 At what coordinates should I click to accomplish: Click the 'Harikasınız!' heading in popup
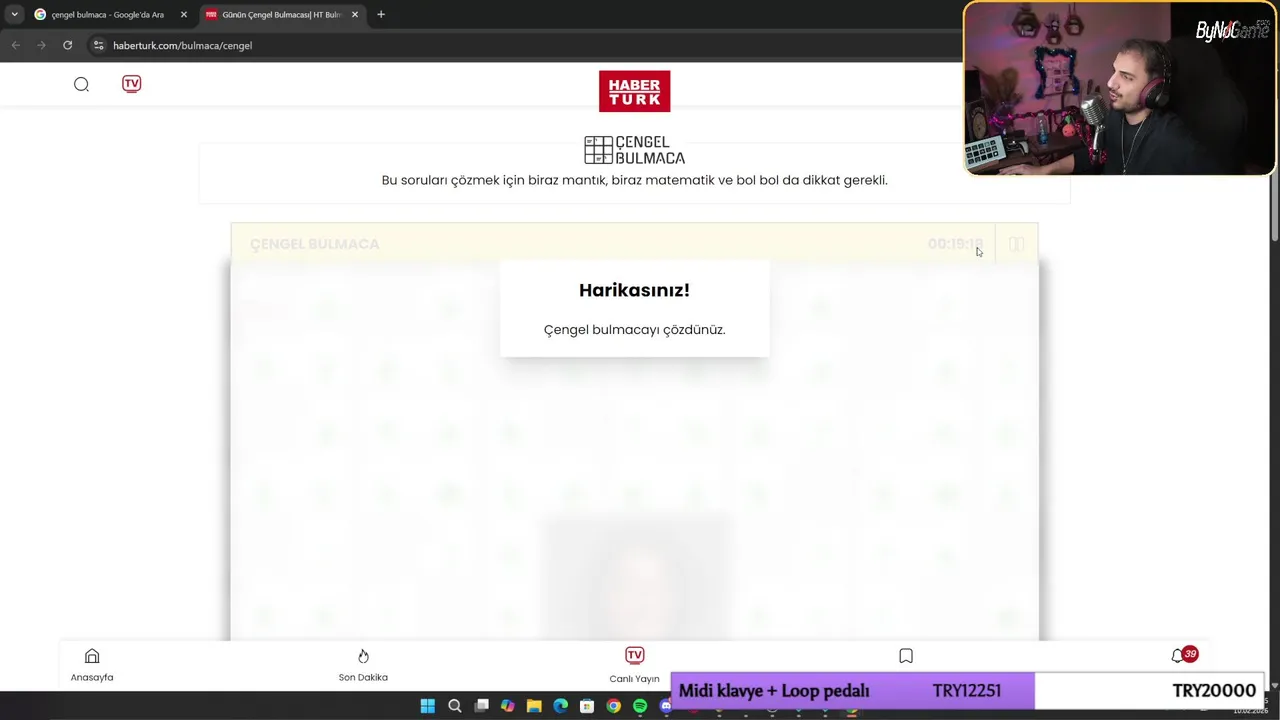click(634, 290)
